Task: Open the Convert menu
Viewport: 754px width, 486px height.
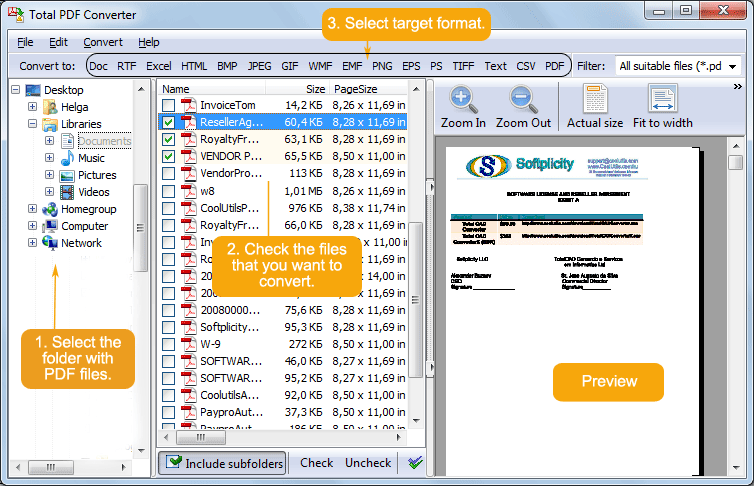Action: [103, 42]
